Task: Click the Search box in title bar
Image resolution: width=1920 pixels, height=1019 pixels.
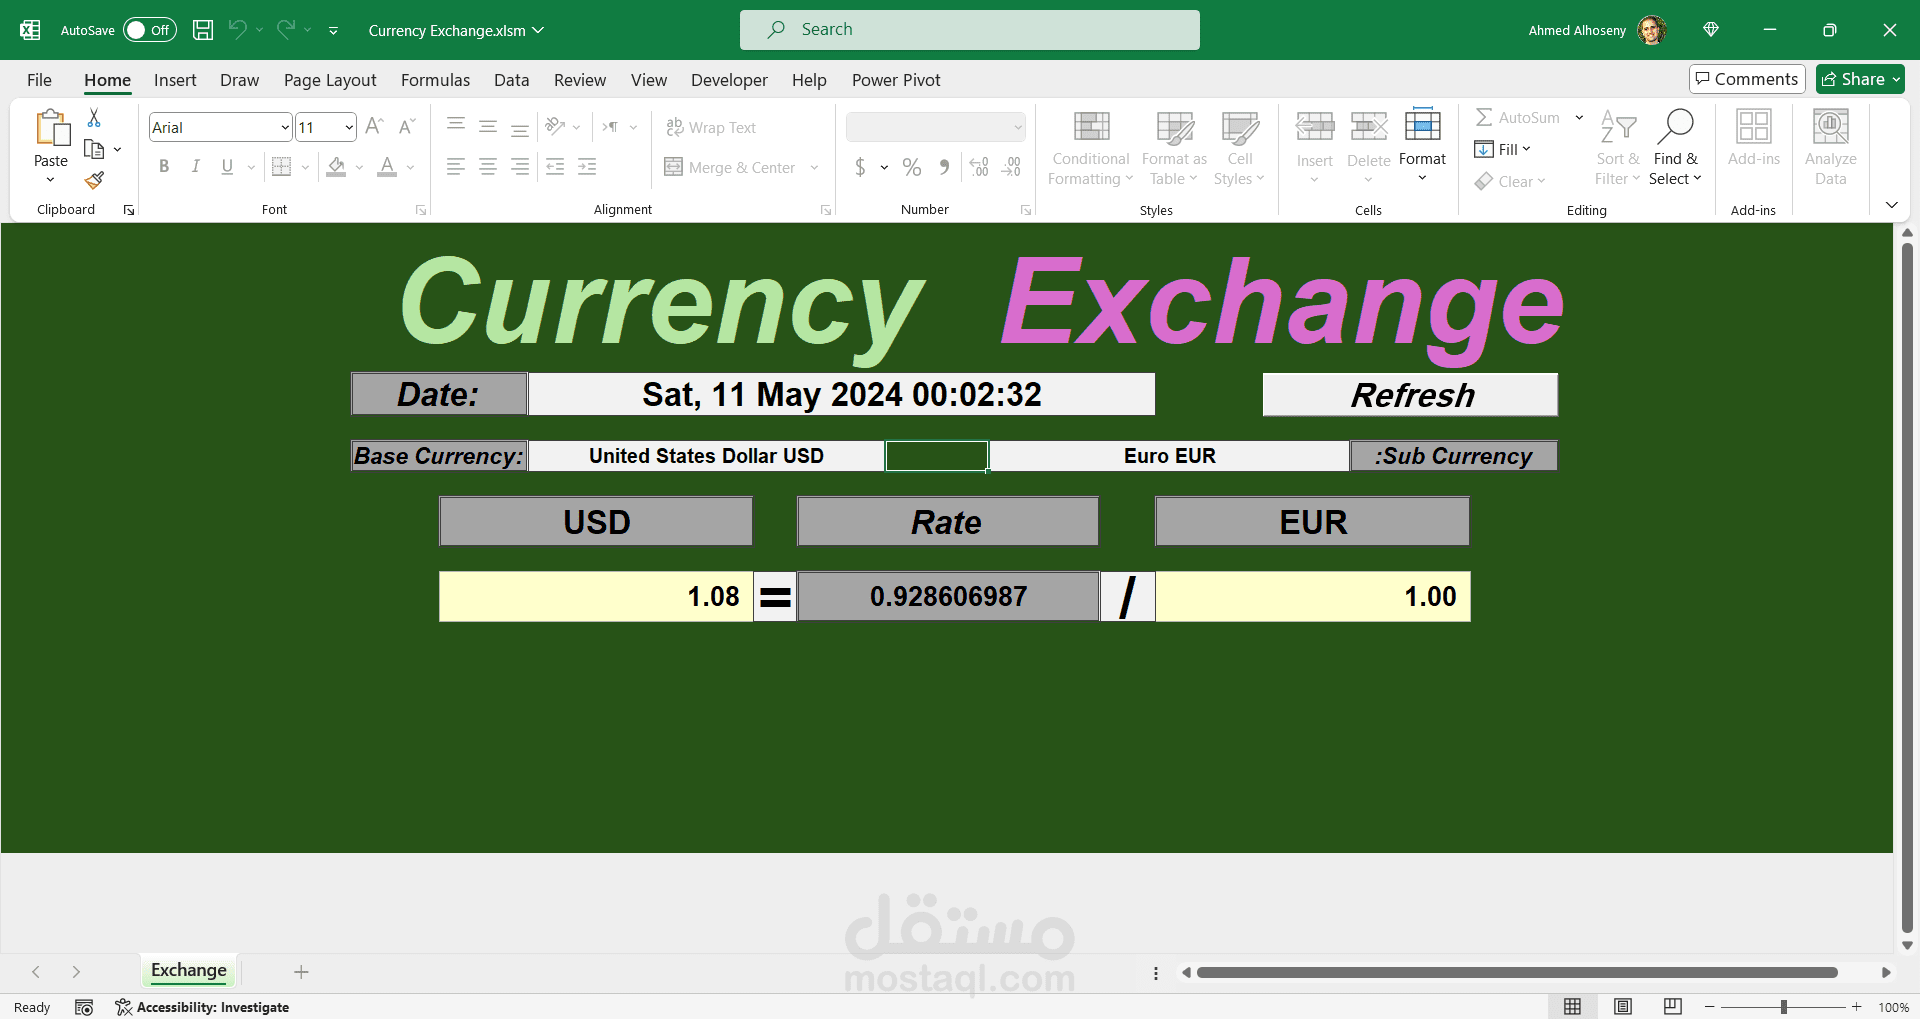Action: click(970, 30)
